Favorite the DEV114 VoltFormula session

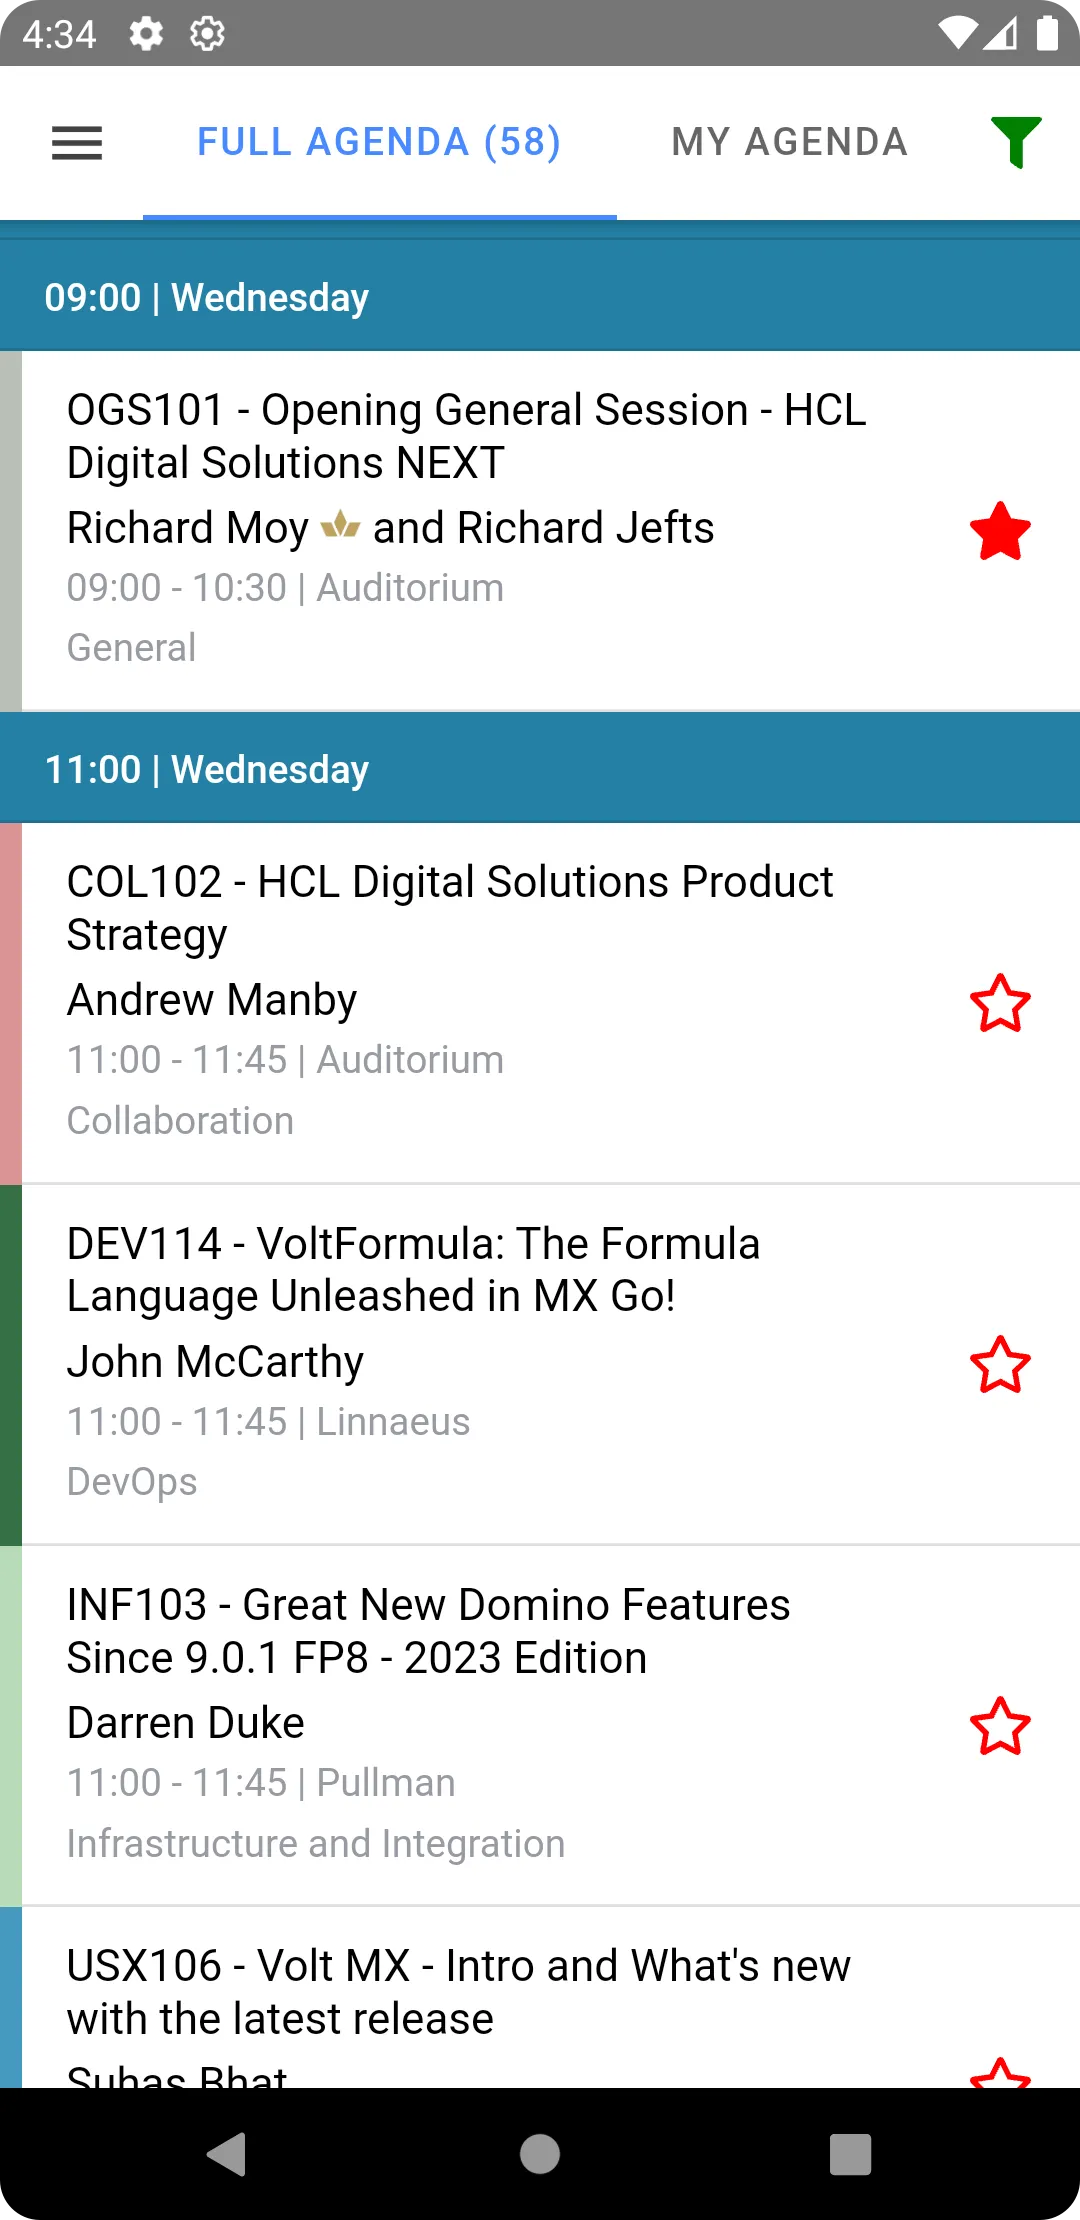[x=1000, y=1365]
